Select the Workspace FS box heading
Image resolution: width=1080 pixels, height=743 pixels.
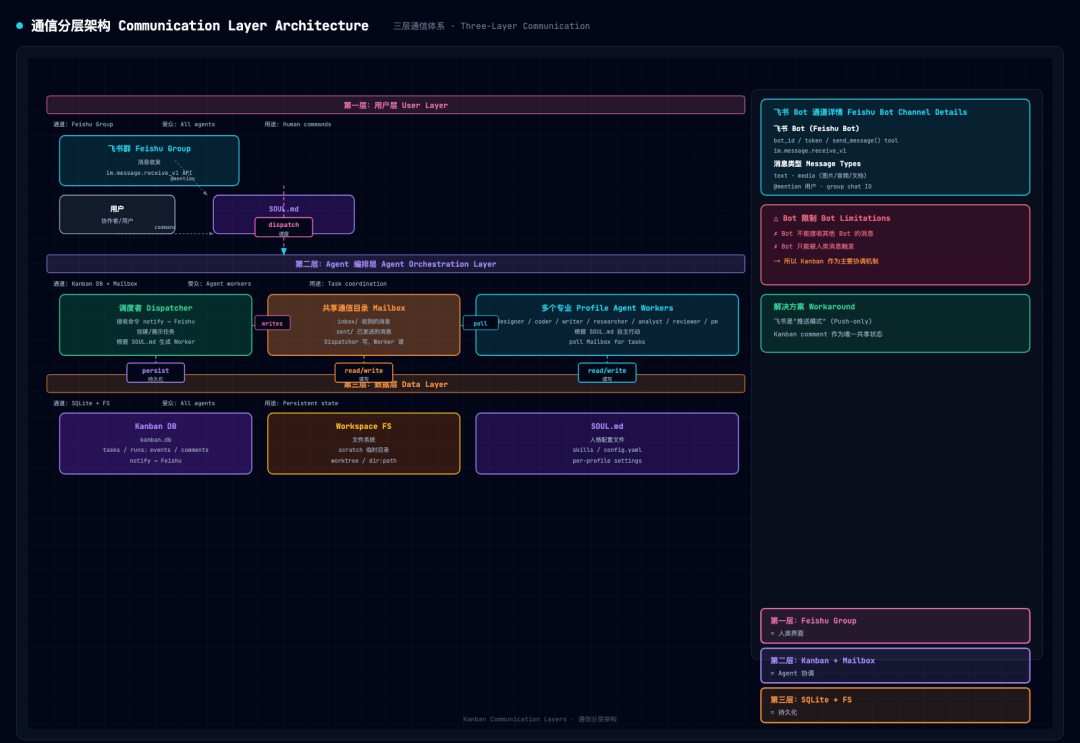(364, 426)
